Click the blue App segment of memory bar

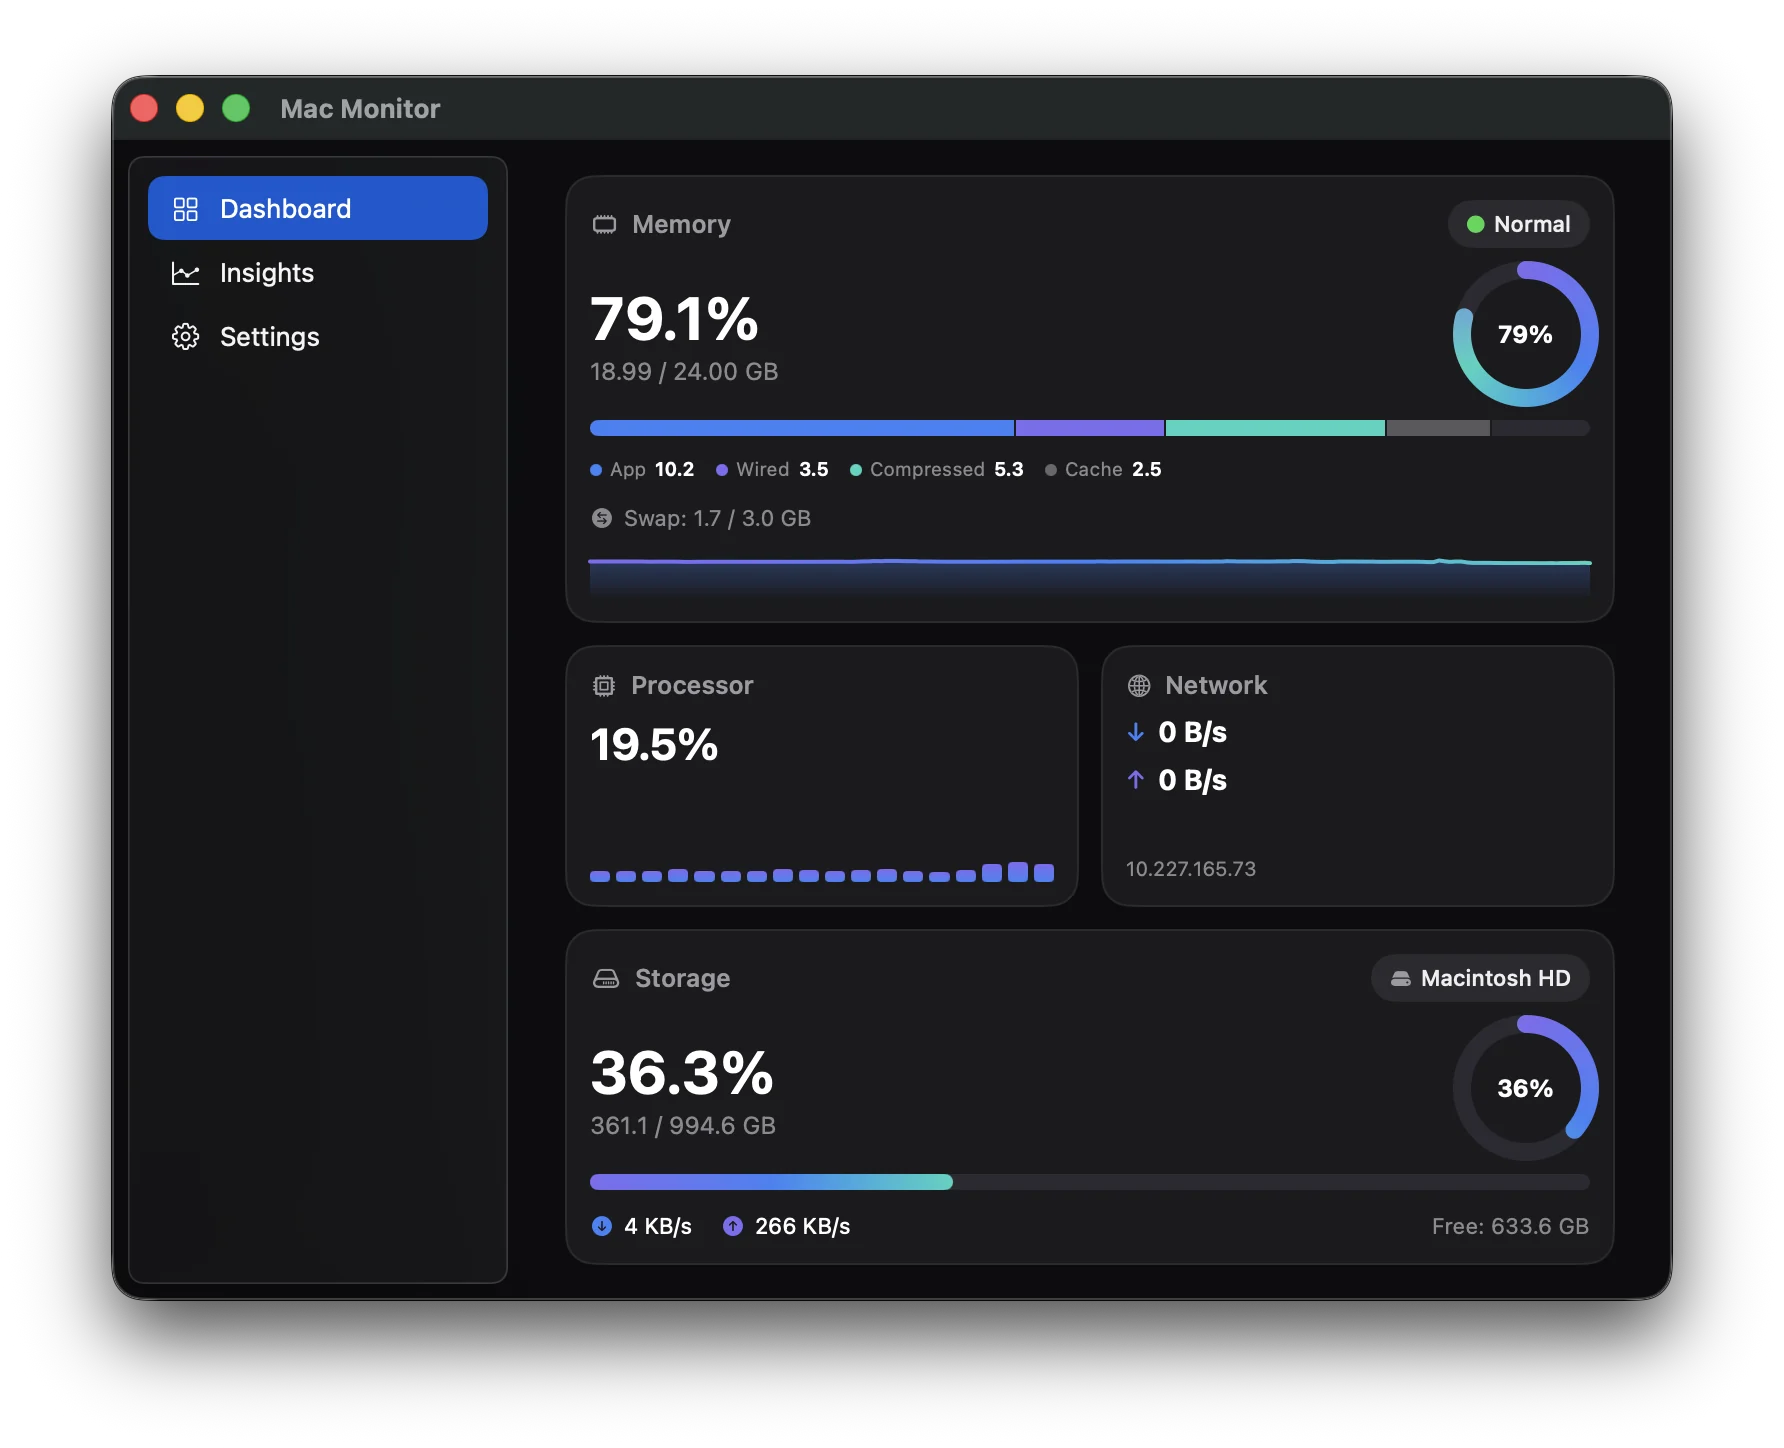802,428
